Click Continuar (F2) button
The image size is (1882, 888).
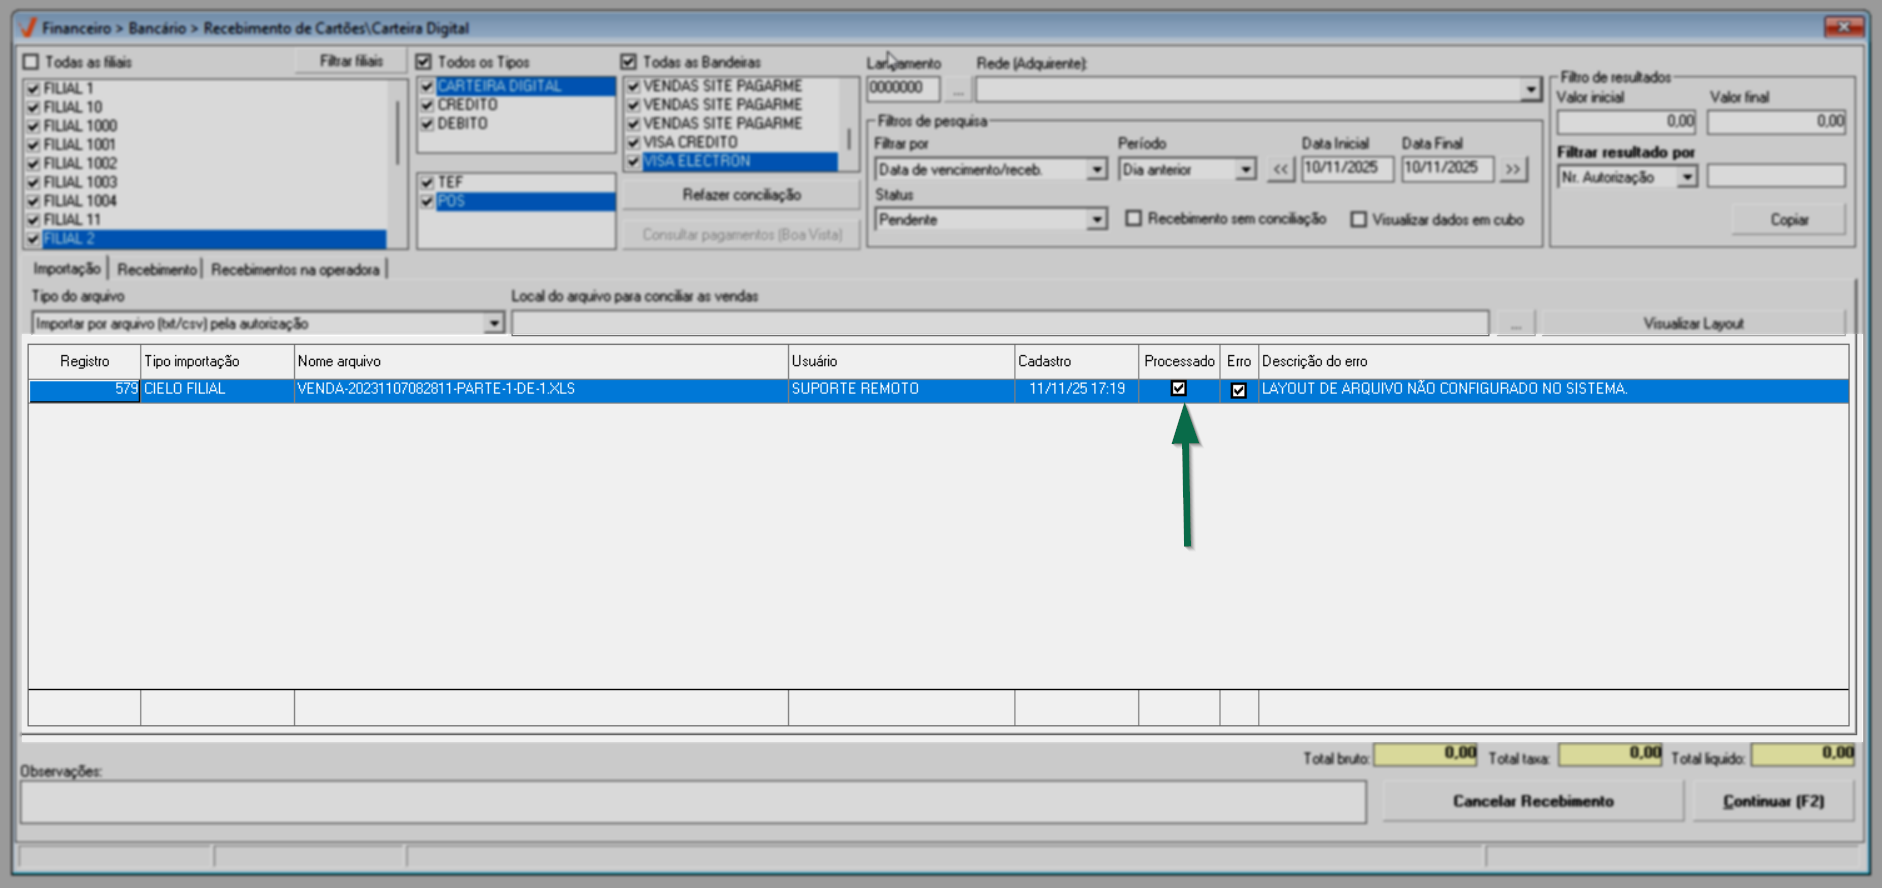point(1773,801)
